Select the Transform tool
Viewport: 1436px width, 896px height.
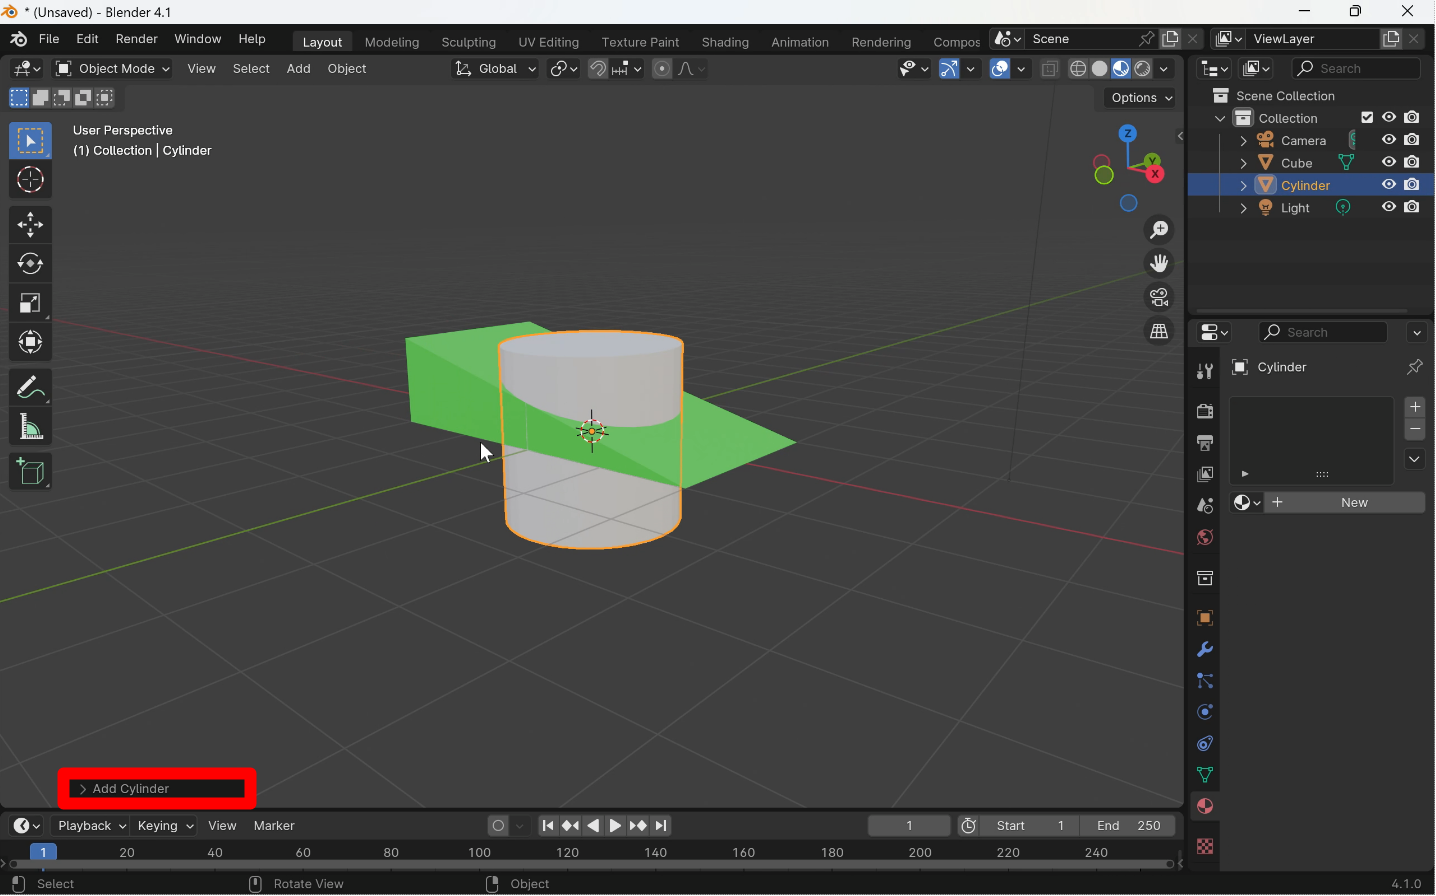tap(30, 342)
